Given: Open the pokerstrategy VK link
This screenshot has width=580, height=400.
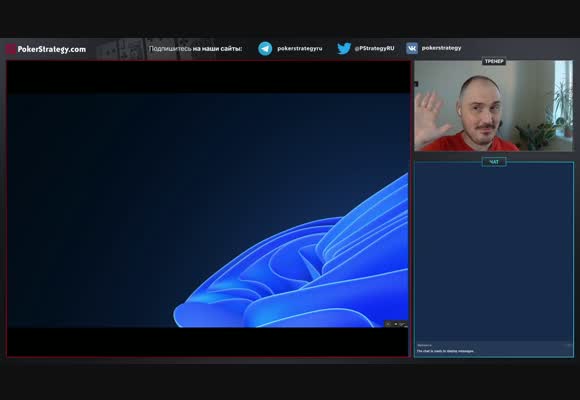Looking at the screenshot, I should click(441, 48).
